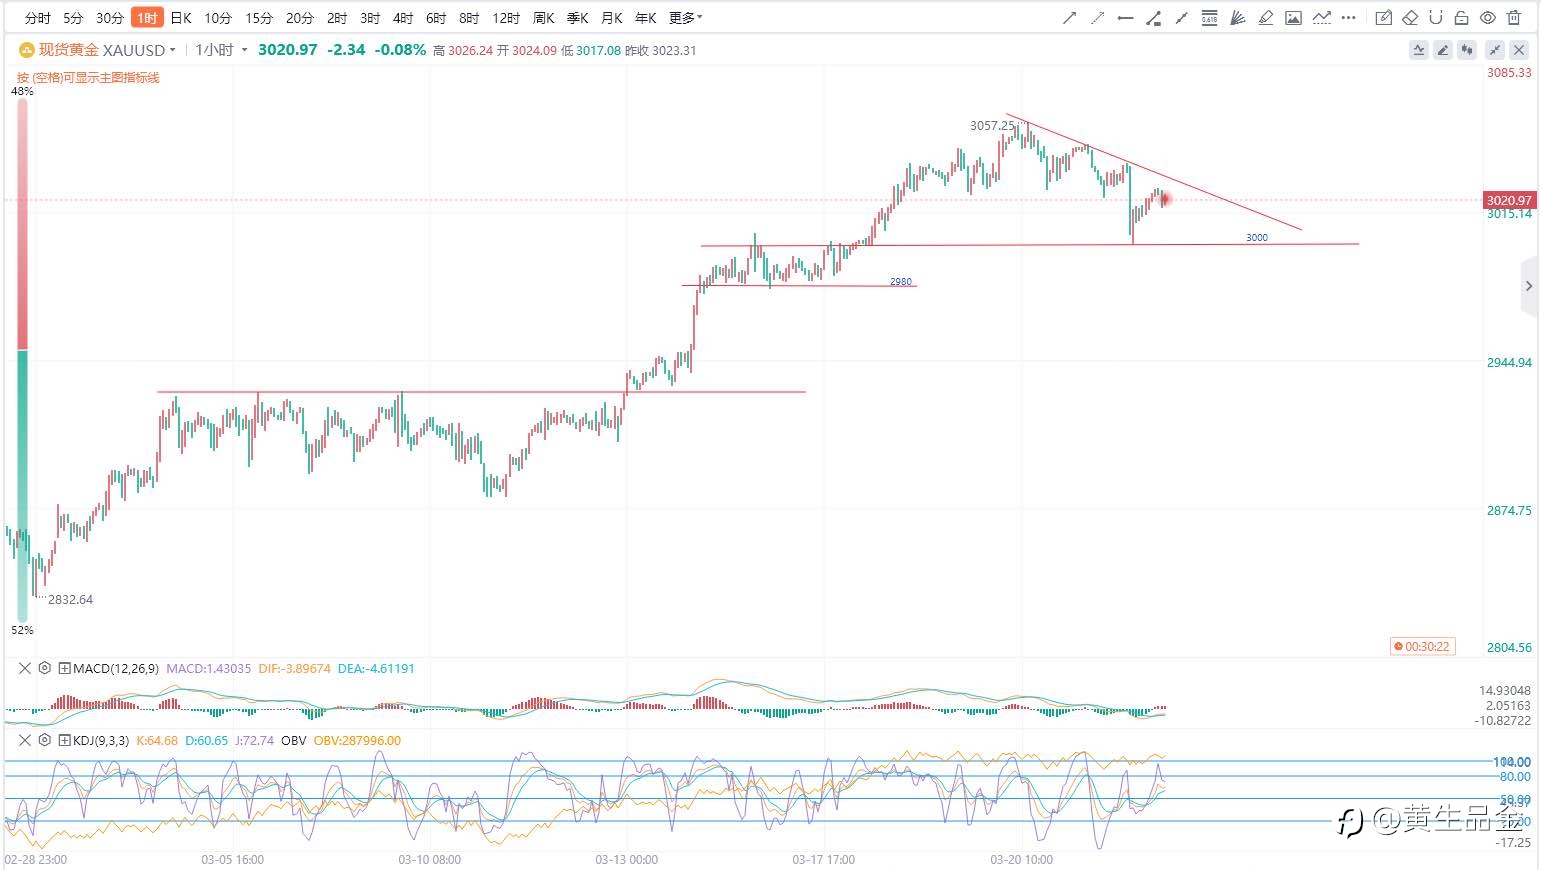Open the indicator line icon in chart header

[x=1419, y=50]
